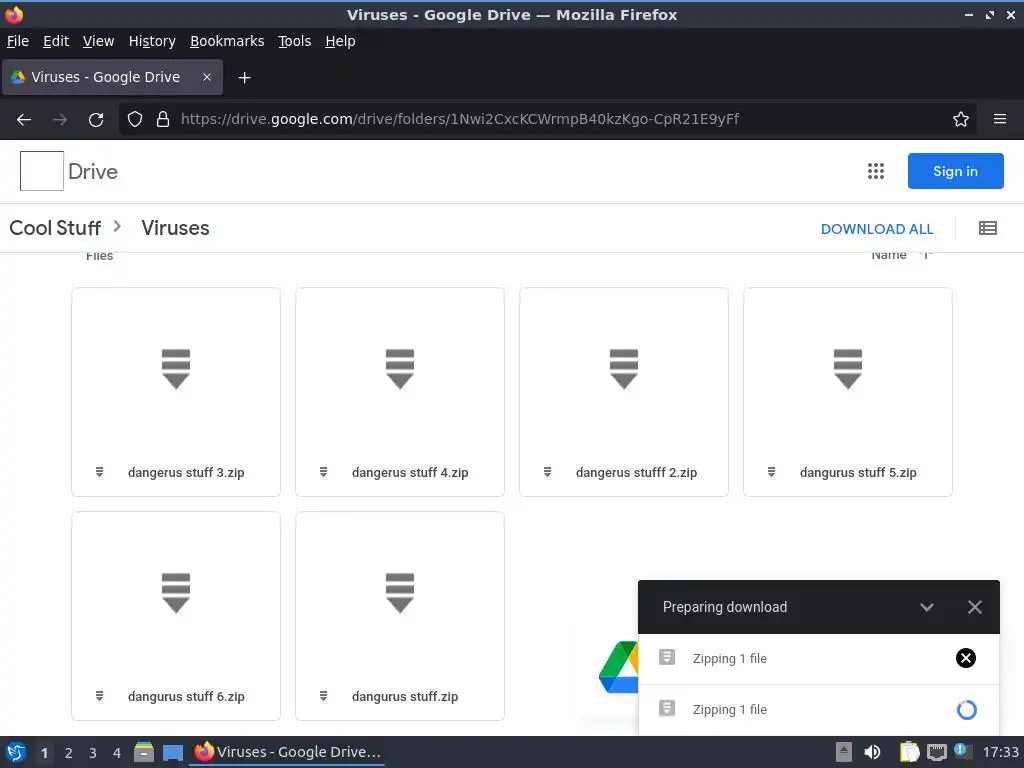The height and width of the screenshot is (768, 1024).
Task: Switch to workspace 1 in taskbar
Action: [x=44, y=753]
